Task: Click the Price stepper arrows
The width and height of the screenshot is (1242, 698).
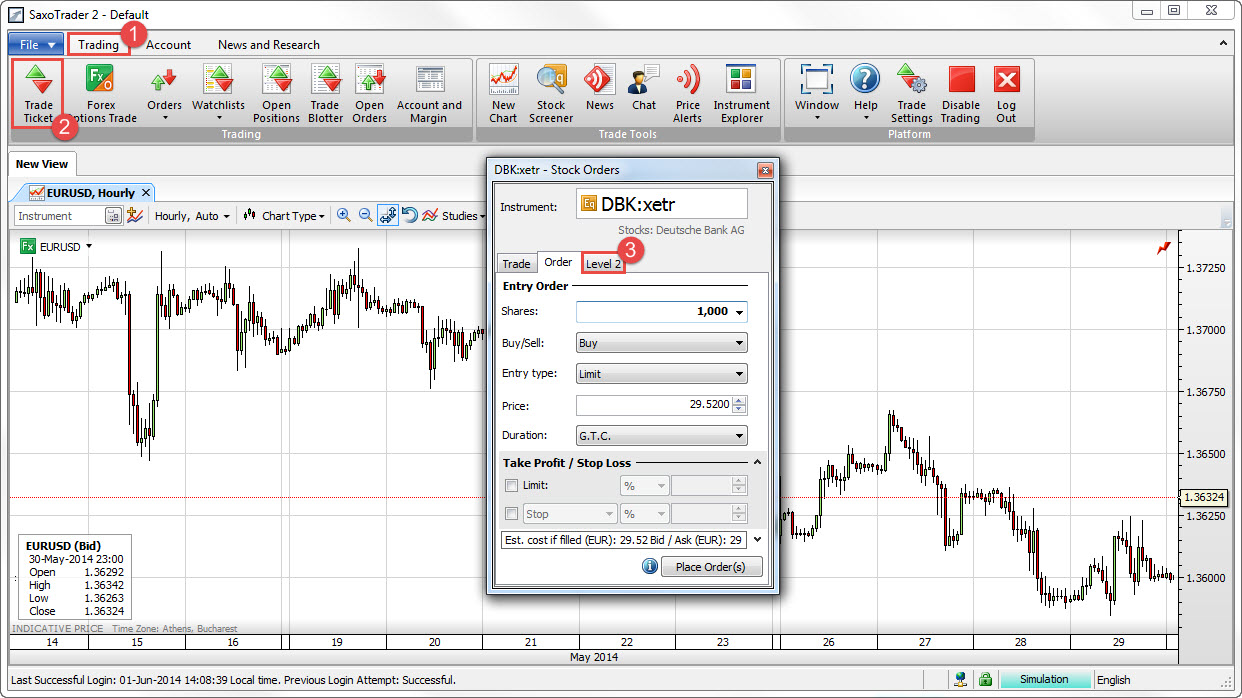Action: 740,405
